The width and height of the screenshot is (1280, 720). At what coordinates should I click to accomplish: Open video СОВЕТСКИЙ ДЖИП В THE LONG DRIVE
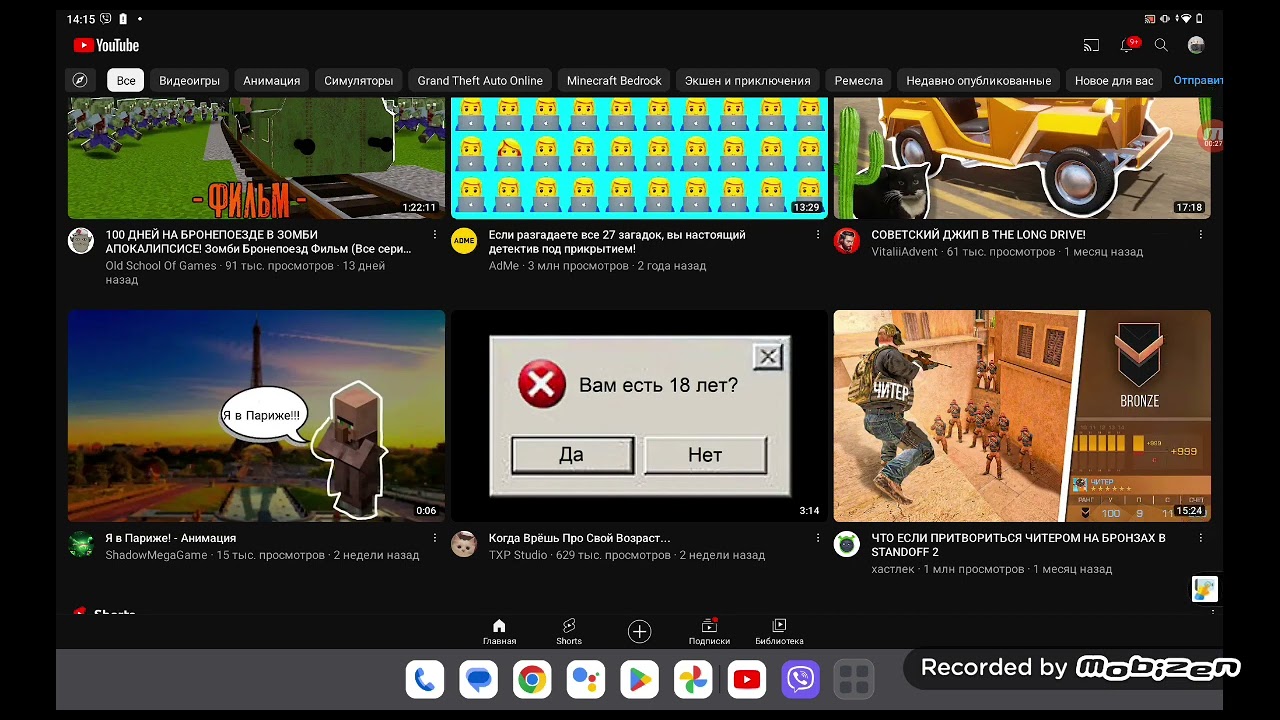click(978, 235)
